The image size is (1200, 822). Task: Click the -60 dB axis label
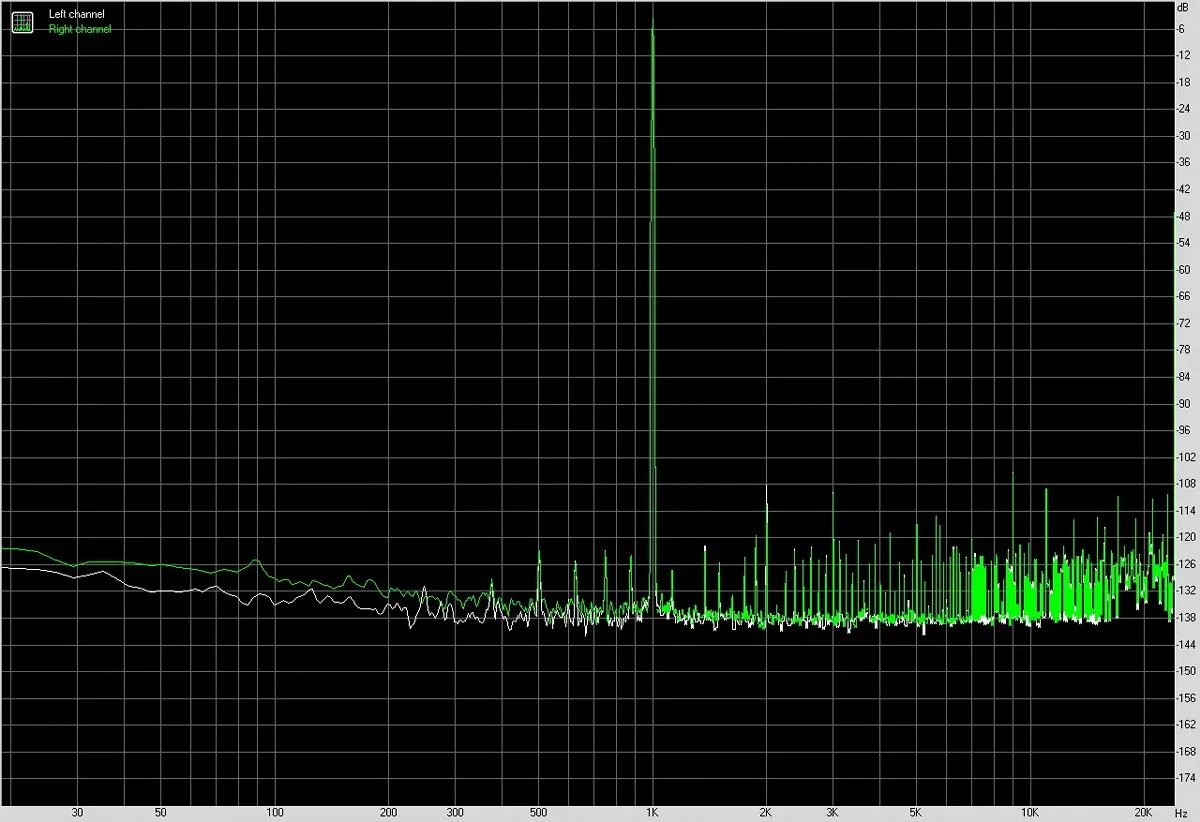pyautogui.click(x=1183, y=269)
